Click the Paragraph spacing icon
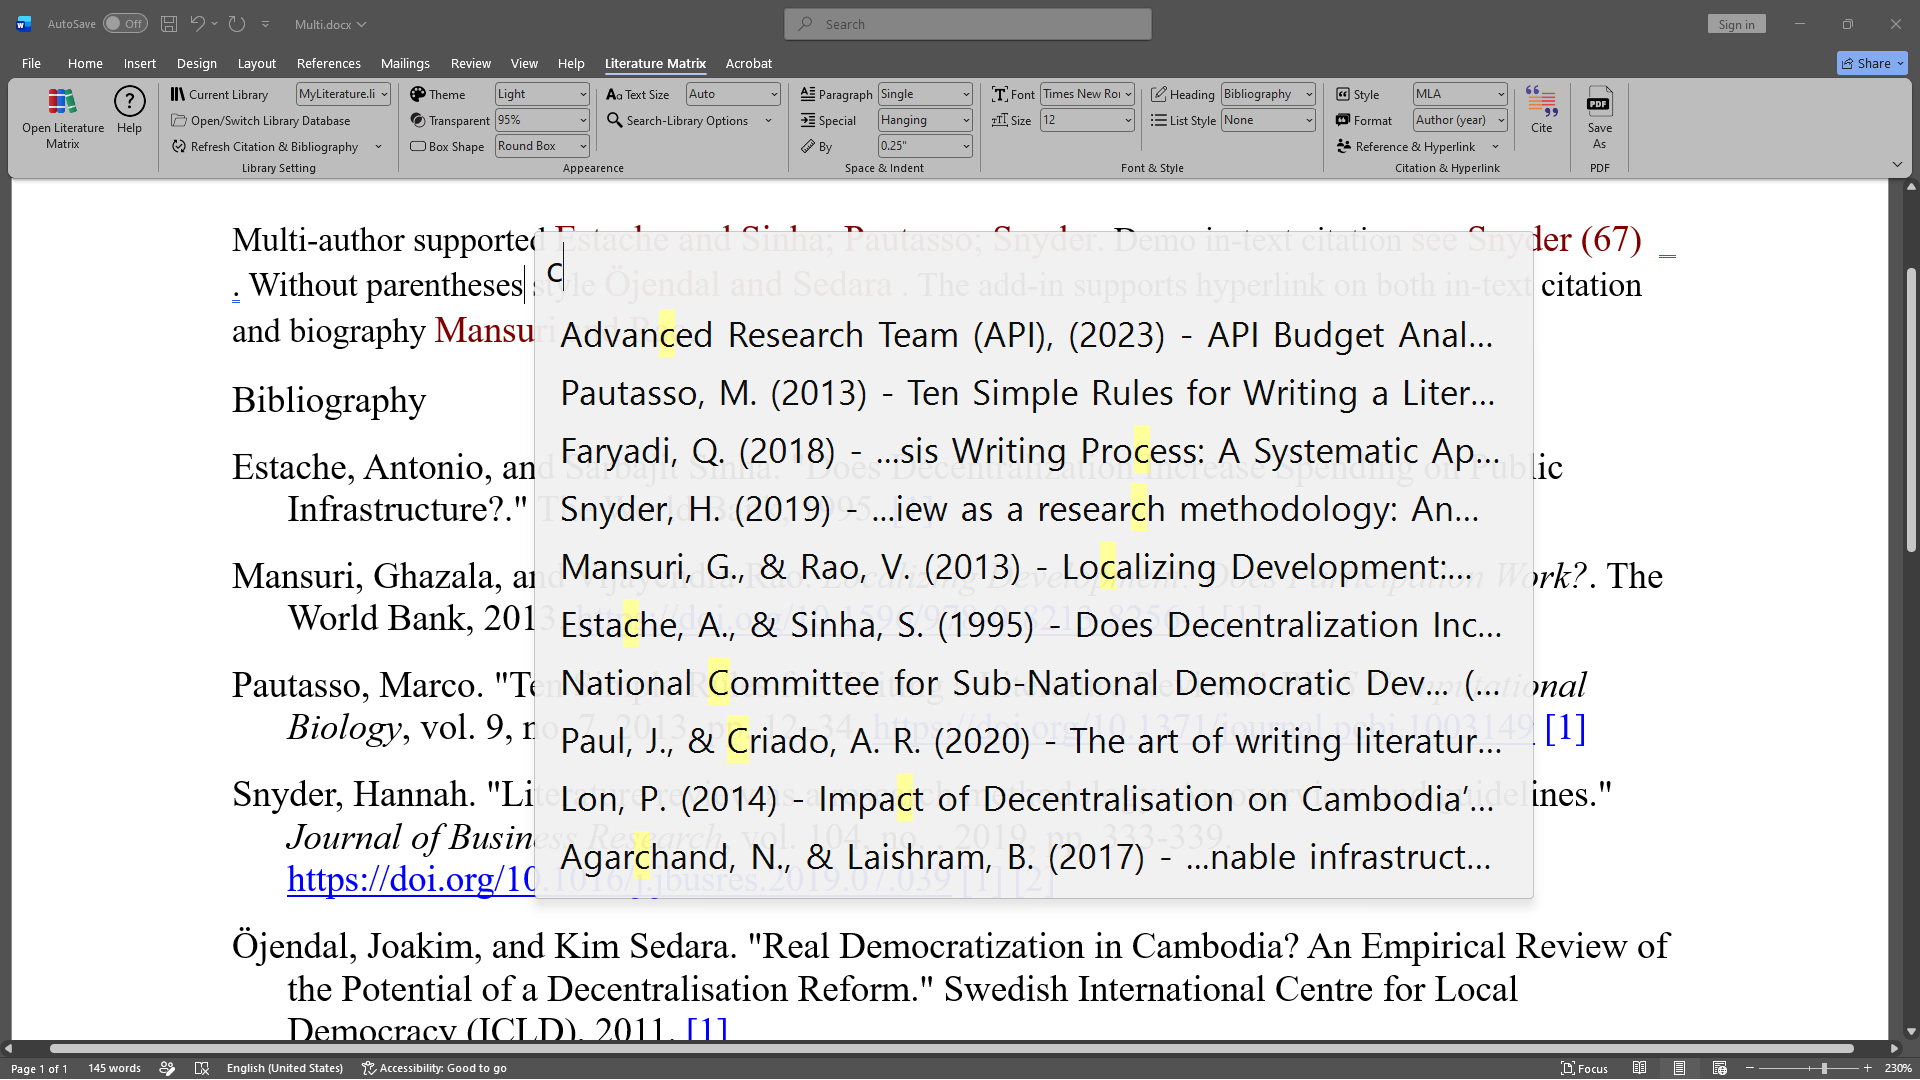 click(x=808, y=94)
